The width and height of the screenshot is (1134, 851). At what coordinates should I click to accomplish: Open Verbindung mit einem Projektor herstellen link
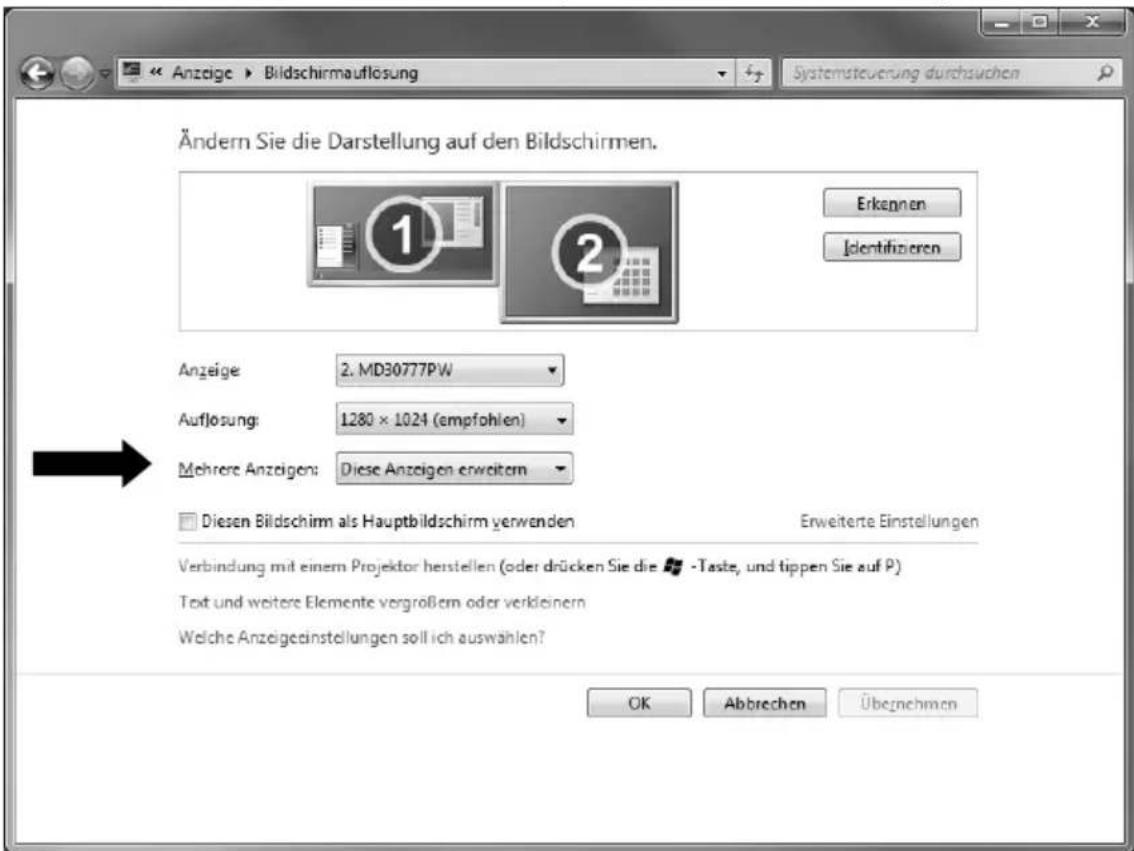click(x=337, y=566)
